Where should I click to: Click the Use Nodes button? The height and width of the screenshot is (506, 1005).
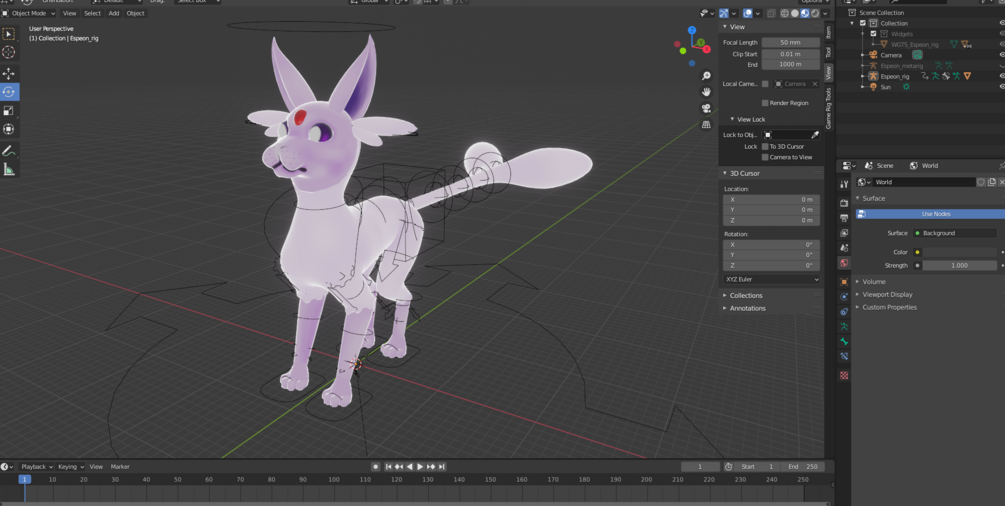pyautogui.click(x=930, y=214)
